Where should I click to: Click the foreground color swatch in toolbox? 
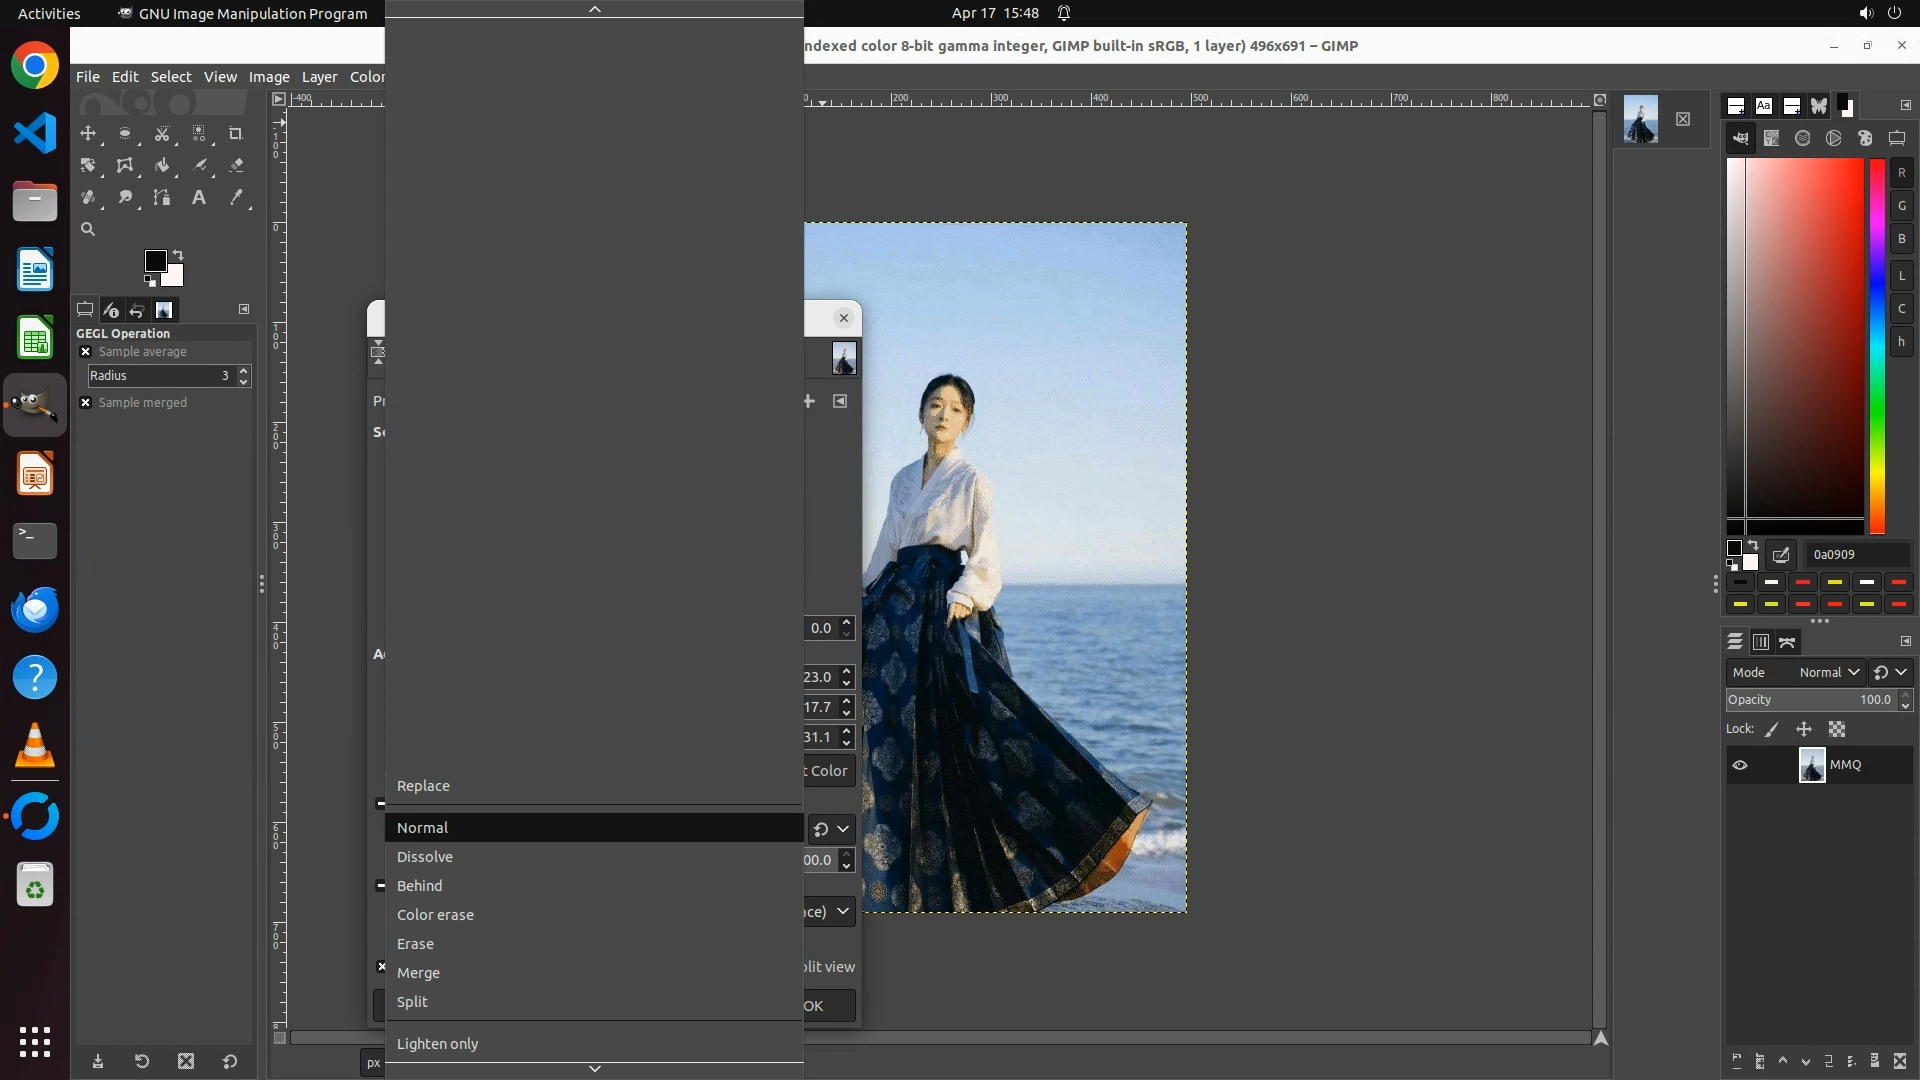tap(155, 261)
